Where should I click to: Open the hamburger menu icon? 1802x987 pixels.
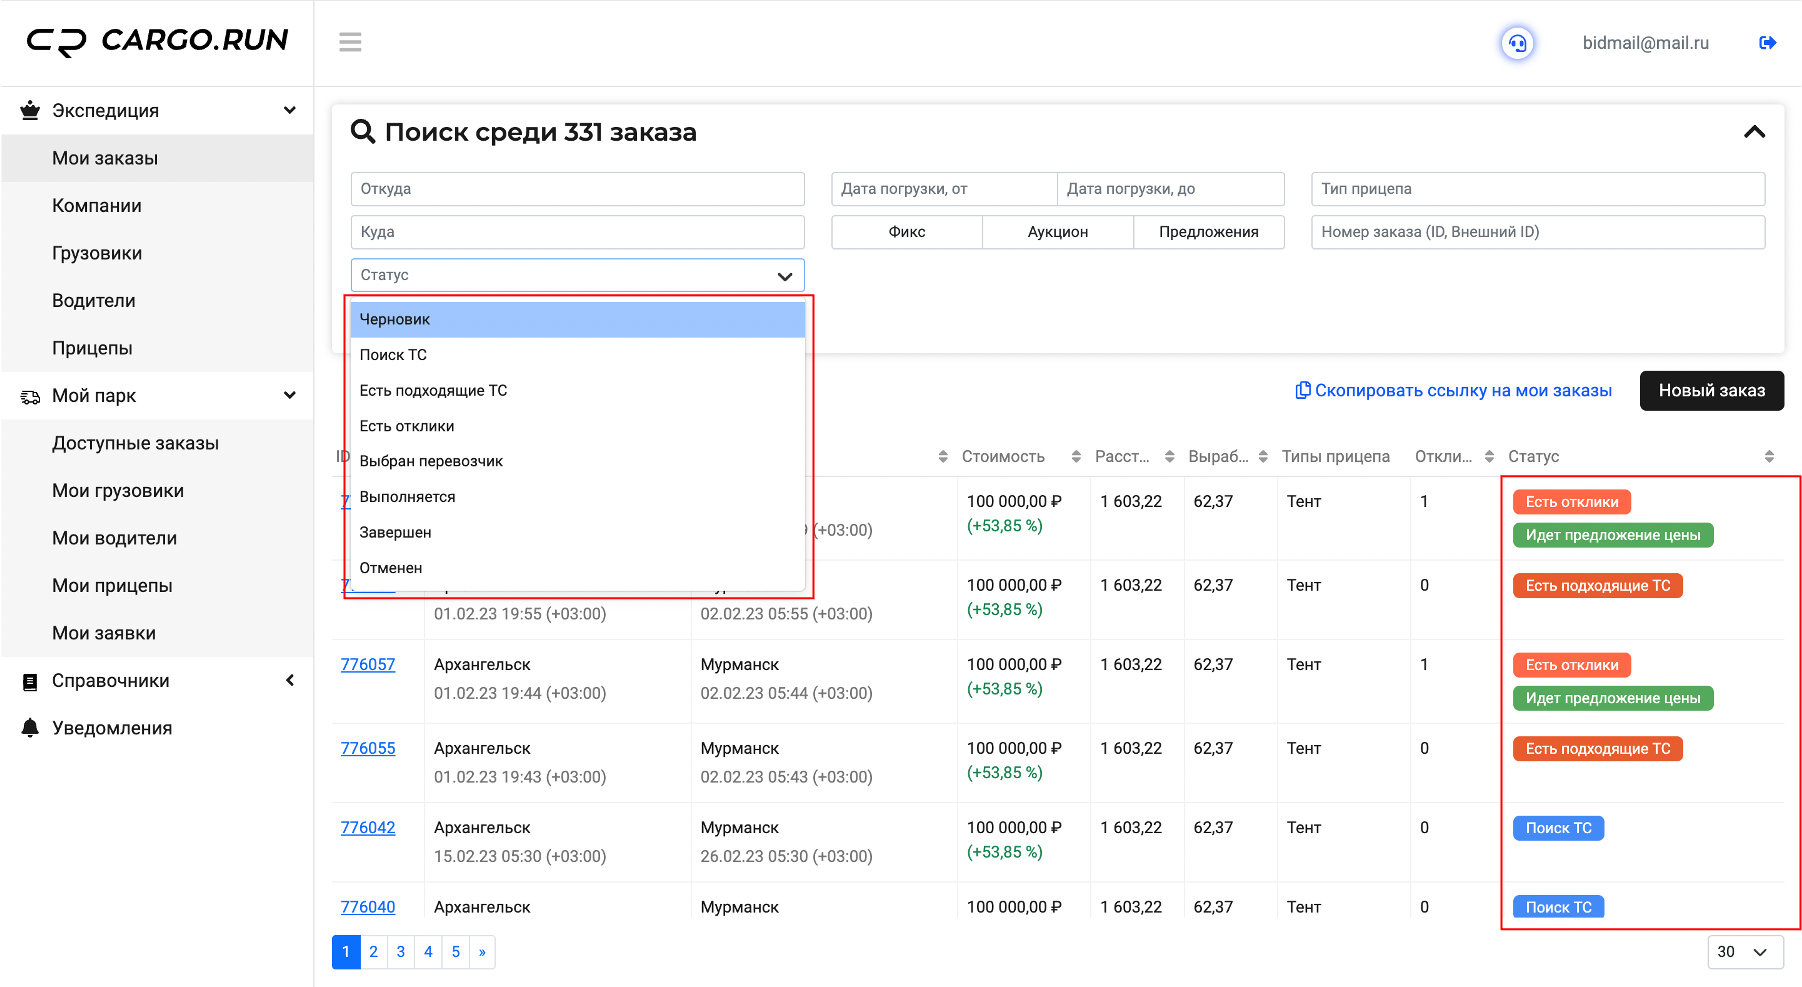click(350, 42)
